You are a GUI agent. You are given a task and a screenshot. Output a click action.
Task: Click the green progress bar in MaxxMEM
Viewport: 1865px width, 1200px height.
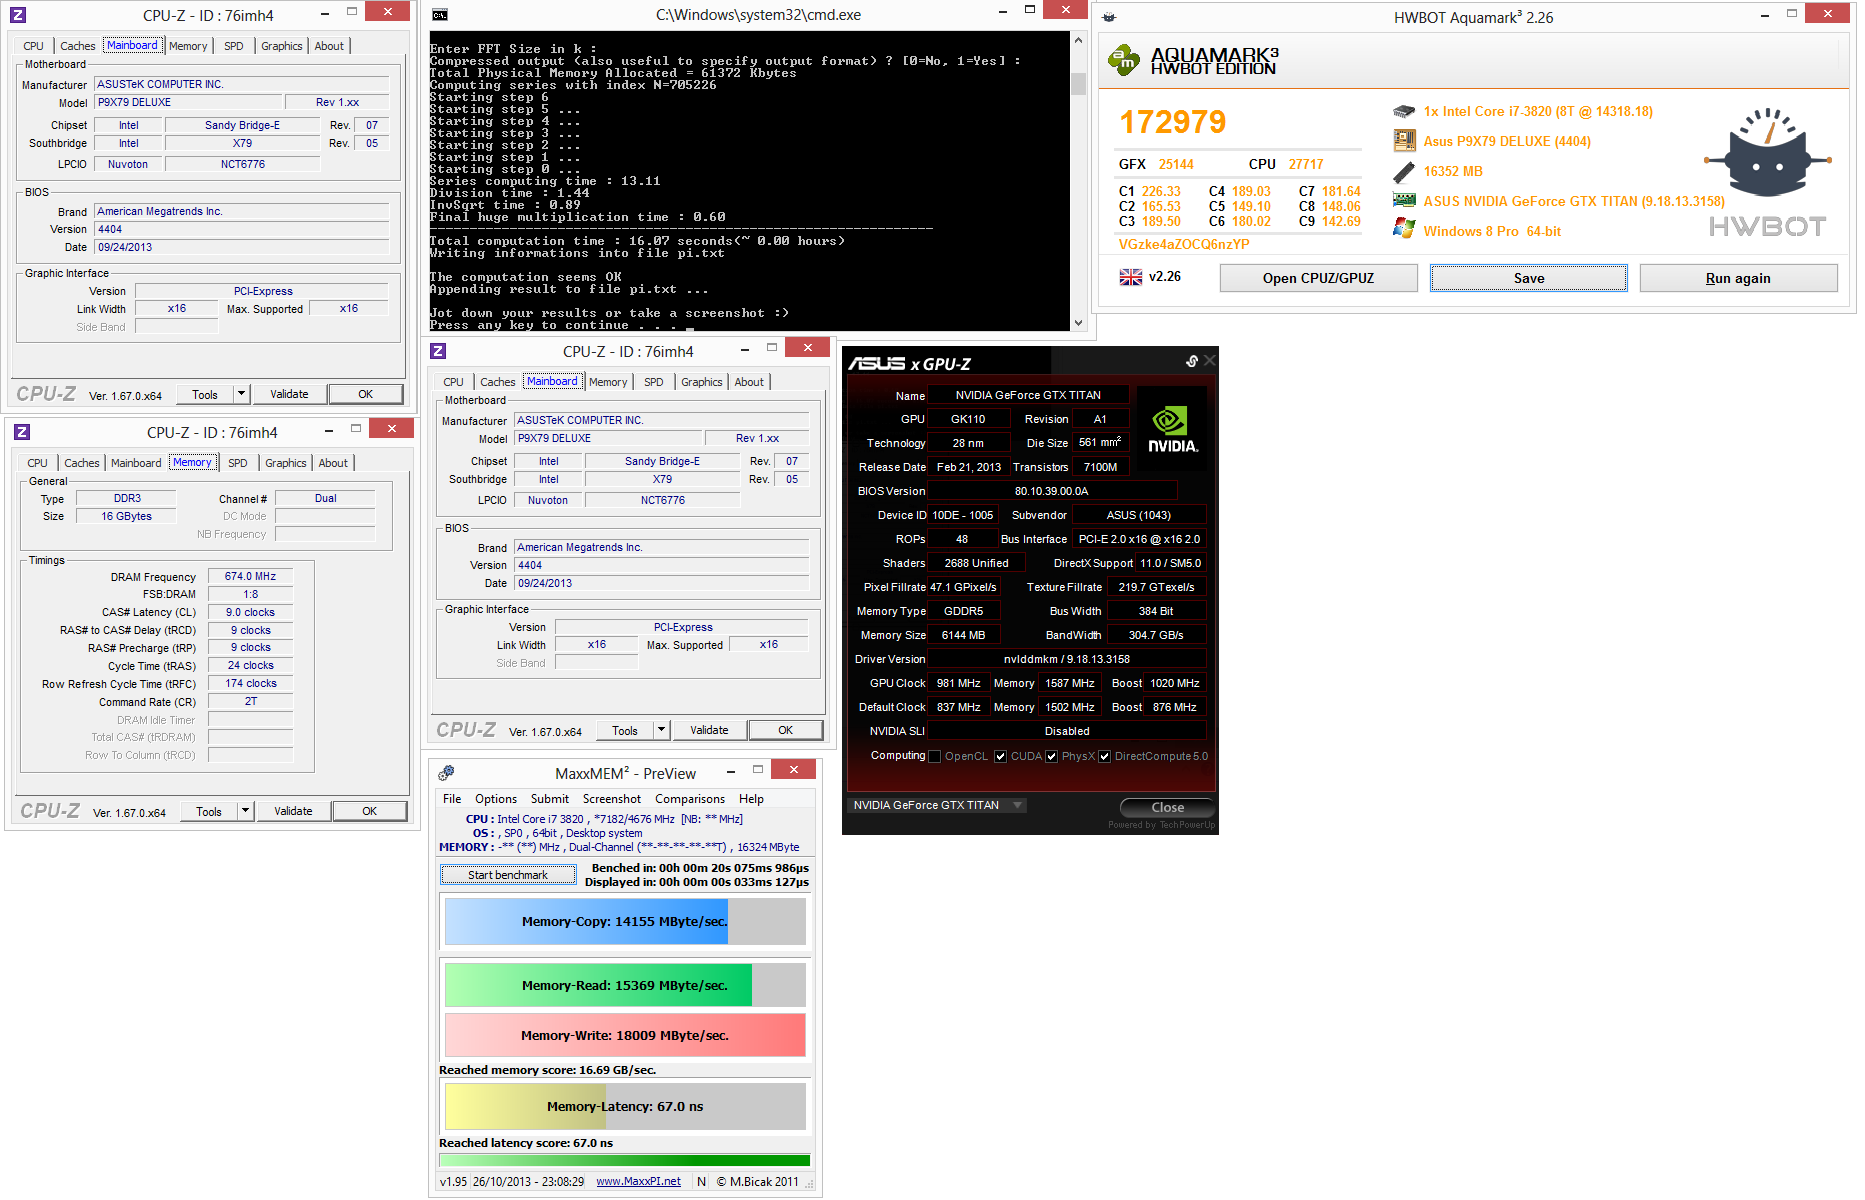[x=625, y=1161]
